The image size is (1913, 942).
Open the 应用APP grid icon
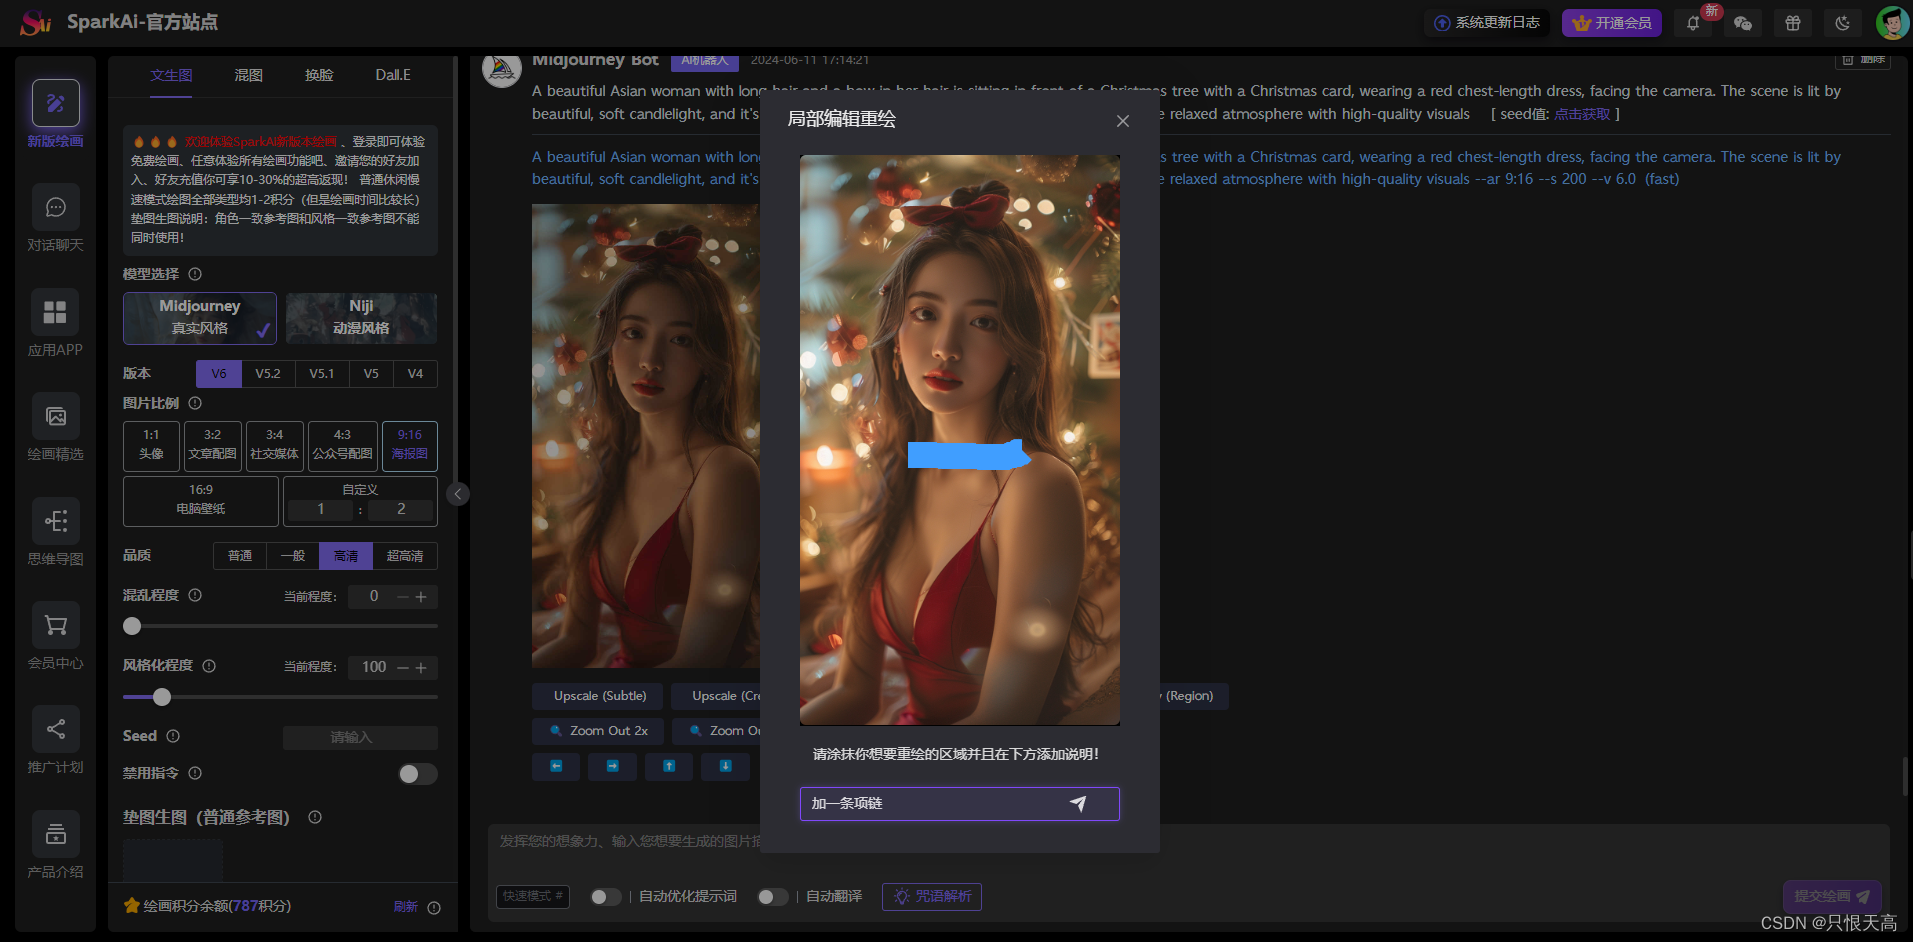point(56,312)
